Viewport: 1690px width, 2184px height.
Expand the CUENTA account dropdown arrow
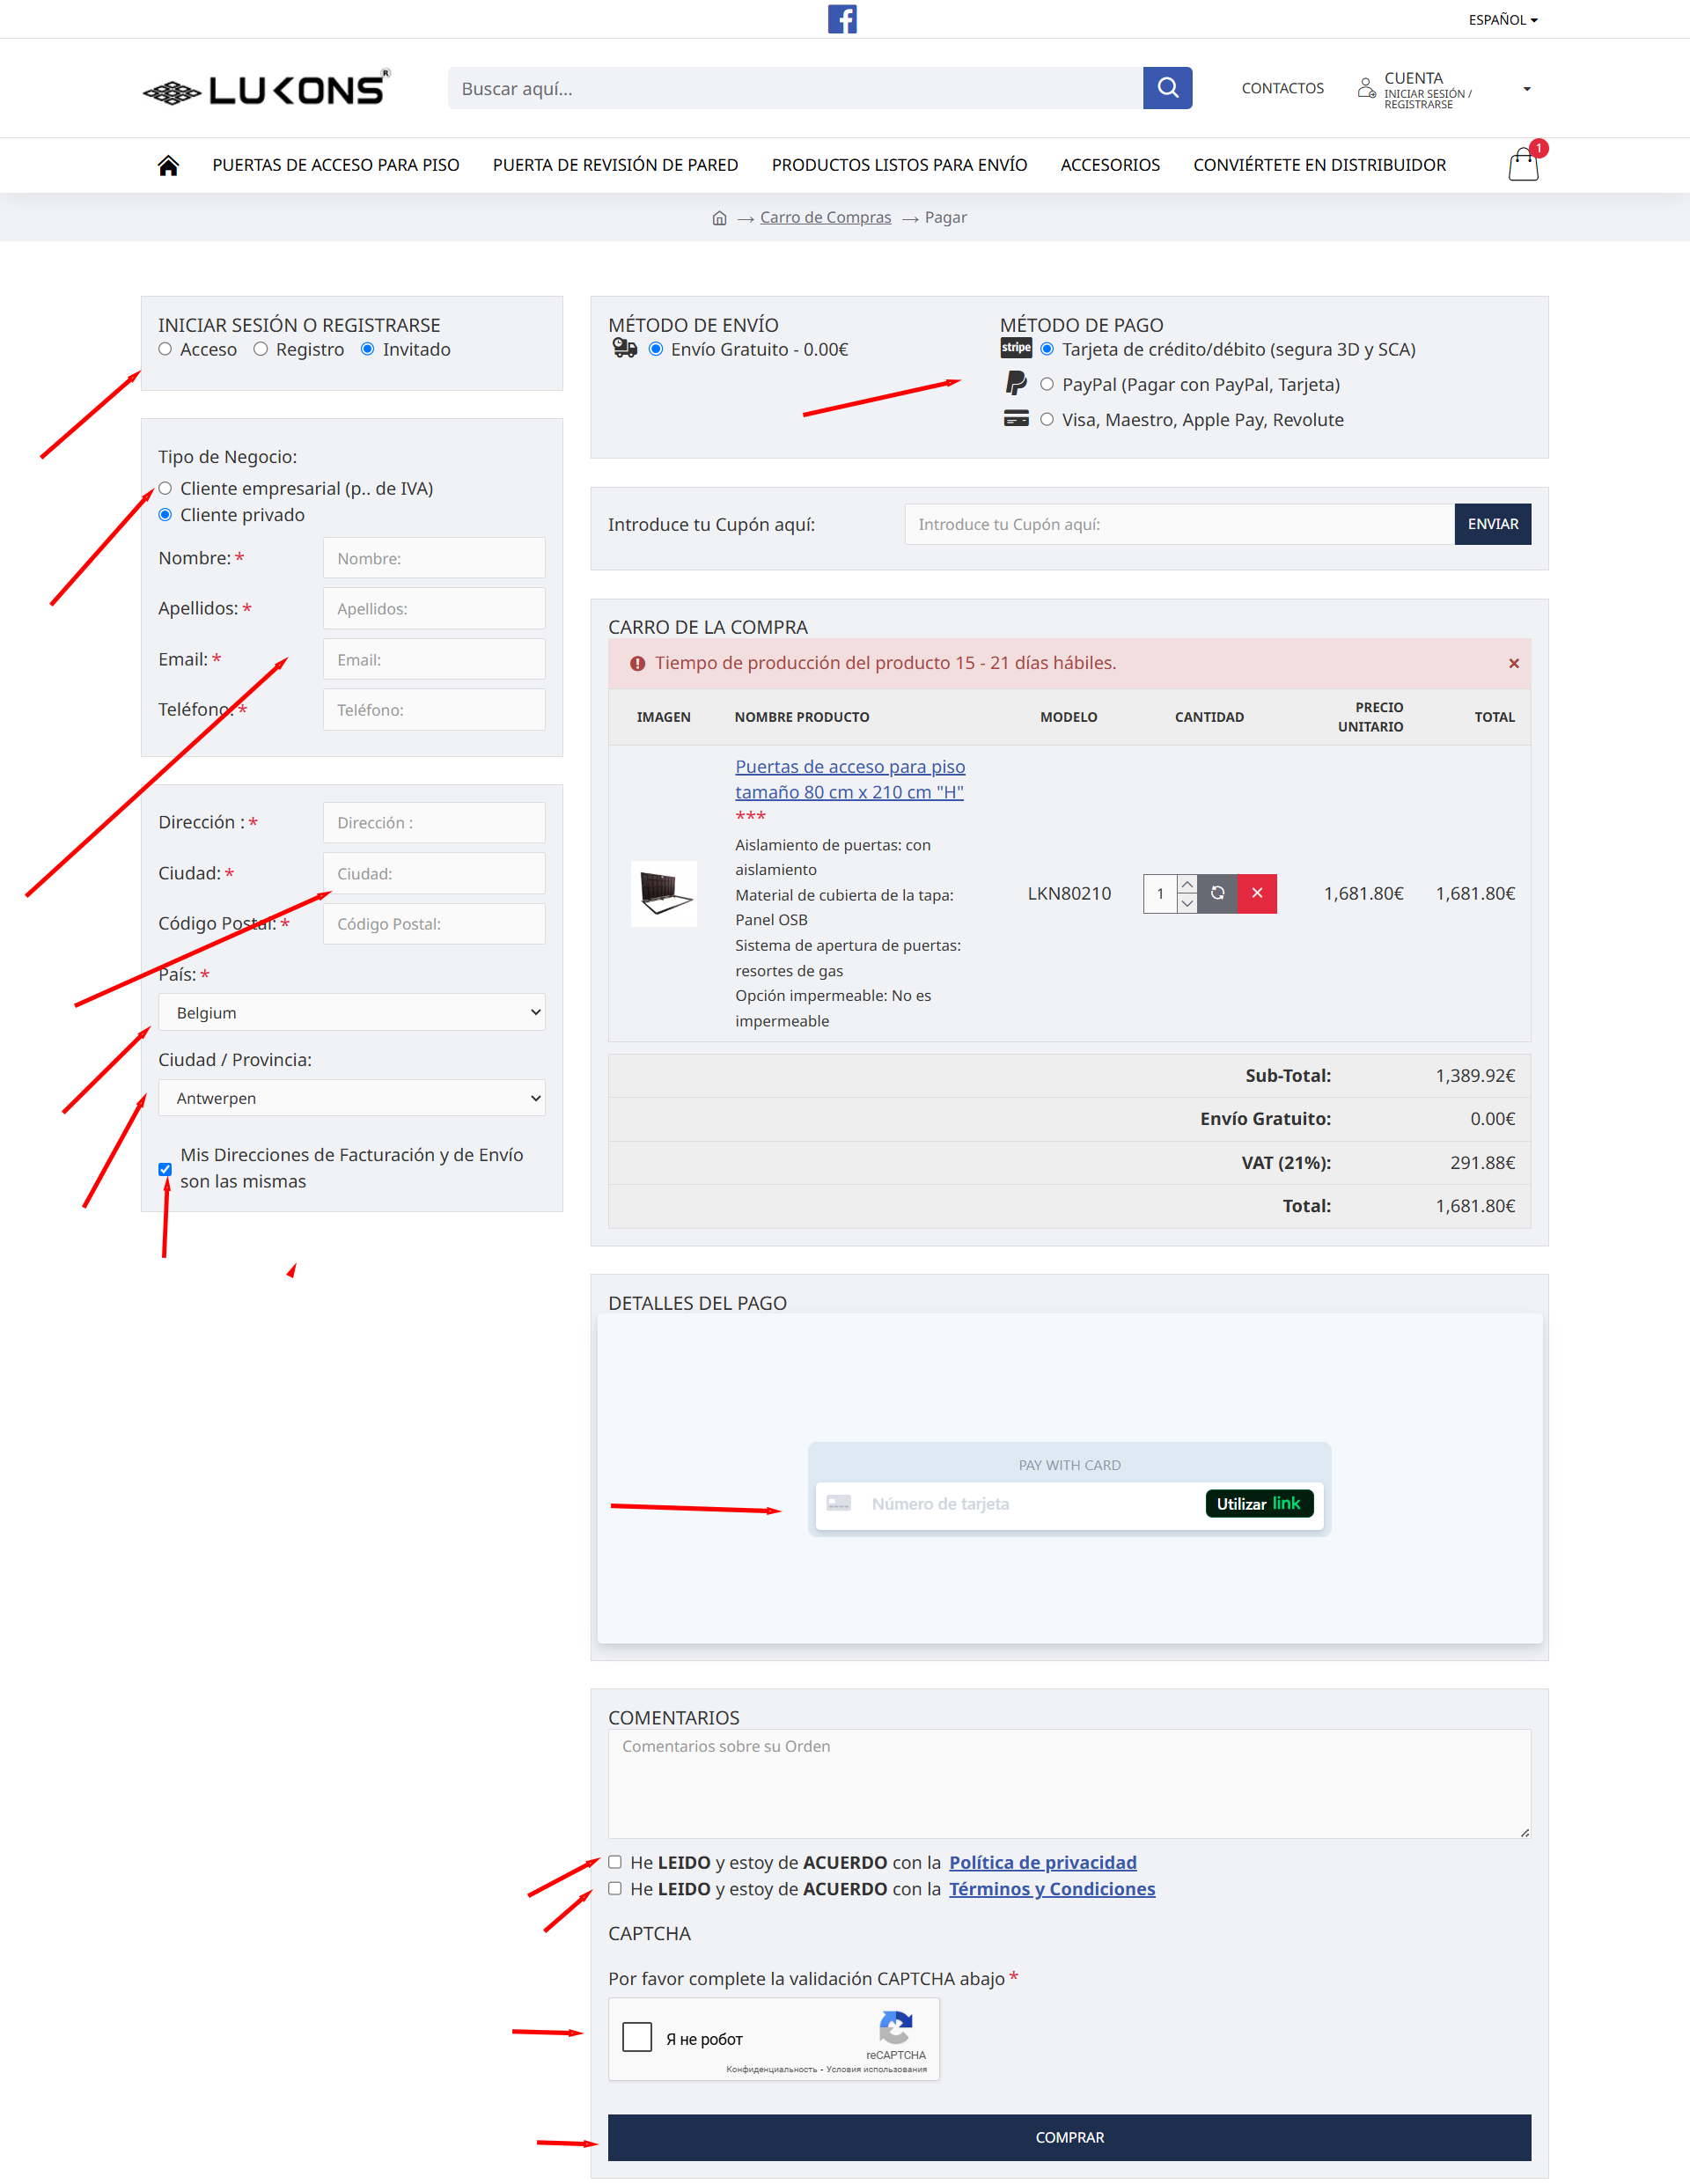point(1526,89)
